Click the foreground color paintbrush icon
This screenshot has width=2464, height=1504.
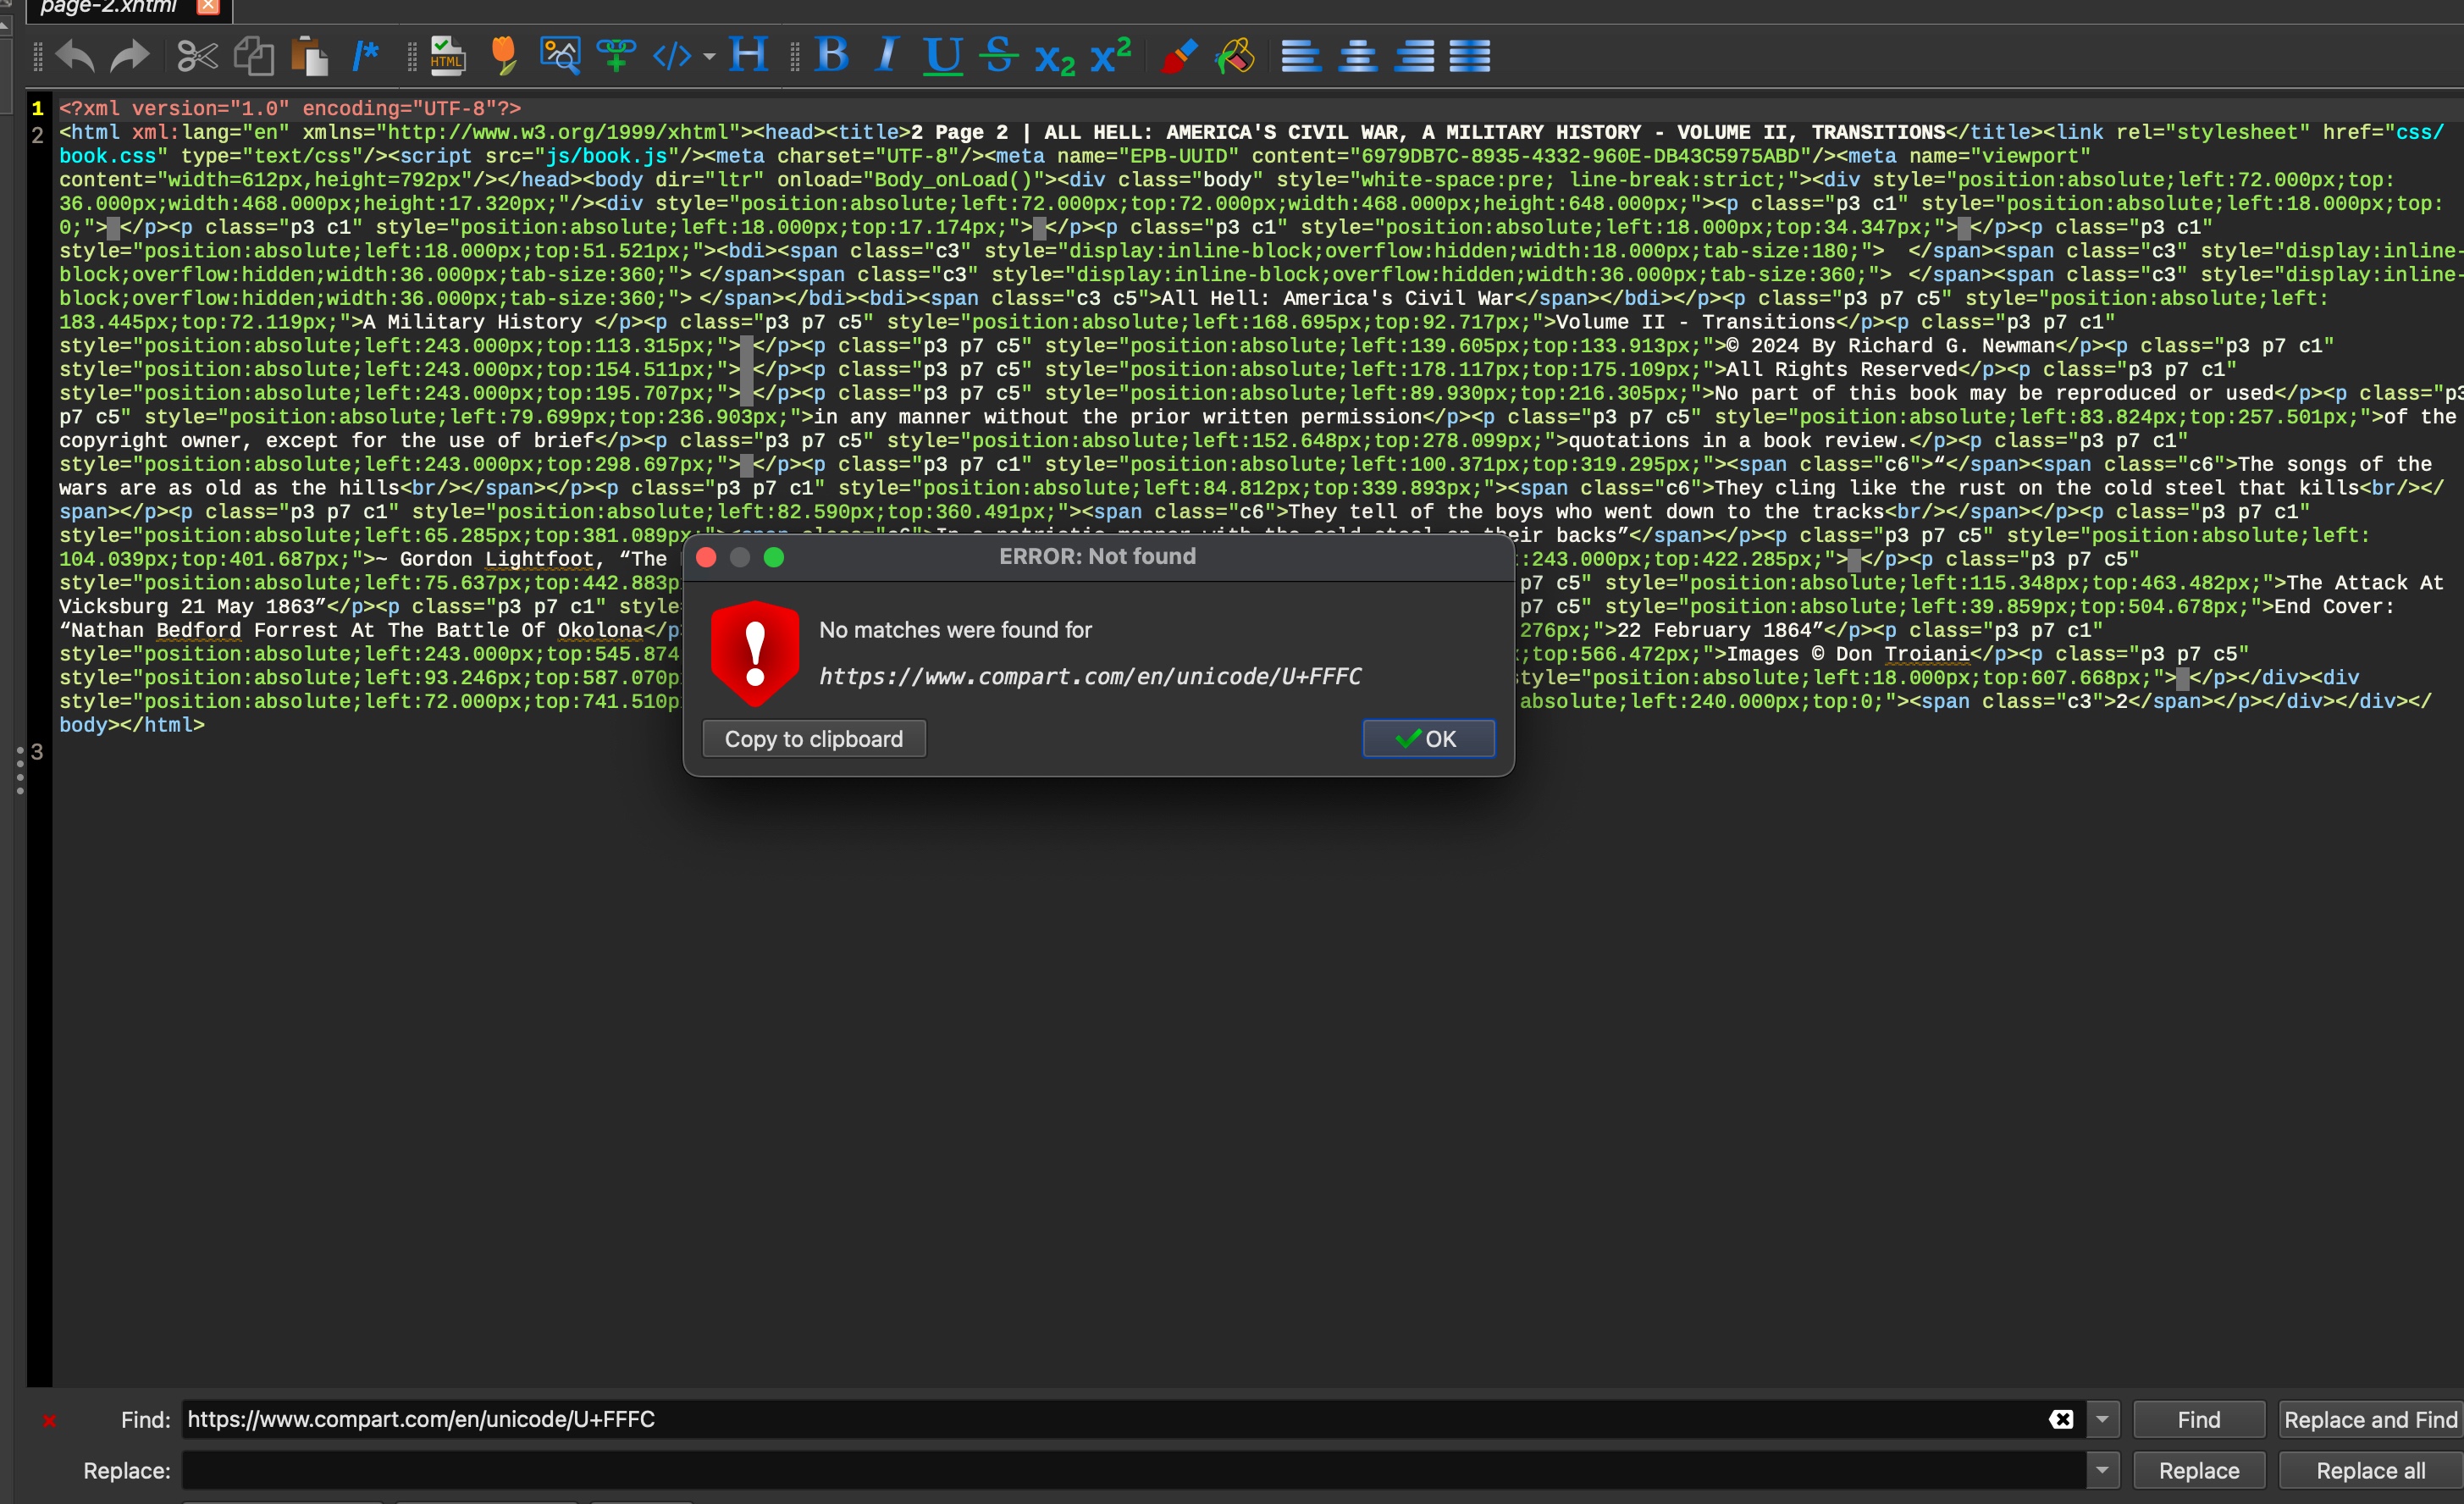coord(1179,56)
